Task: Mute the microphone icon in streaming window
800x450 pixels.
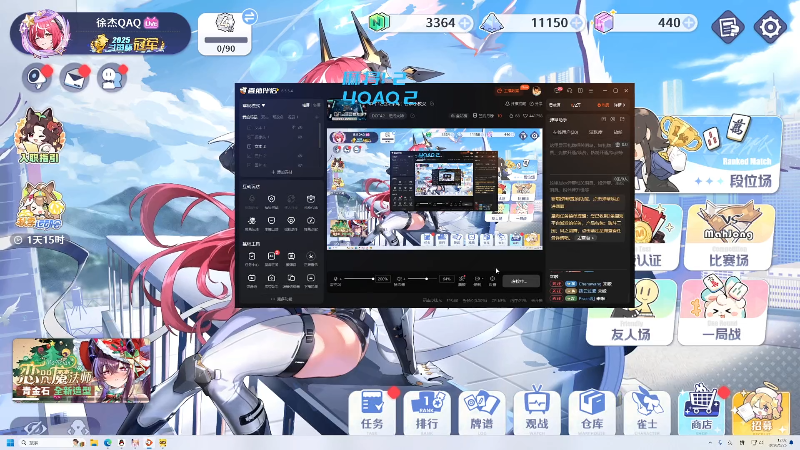Action: click(x=336, y=279)
